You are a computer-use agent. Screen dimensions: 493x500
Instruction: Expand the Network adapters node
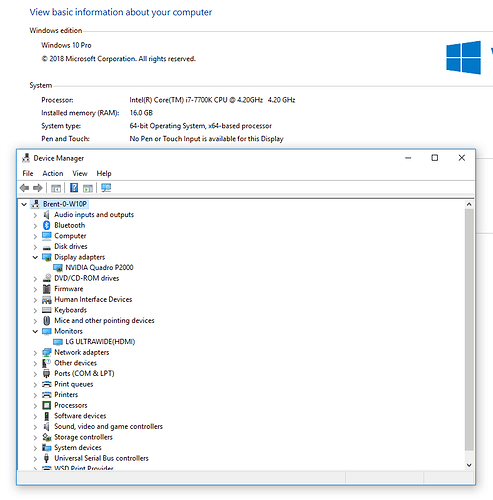click(x=35, y=353)
